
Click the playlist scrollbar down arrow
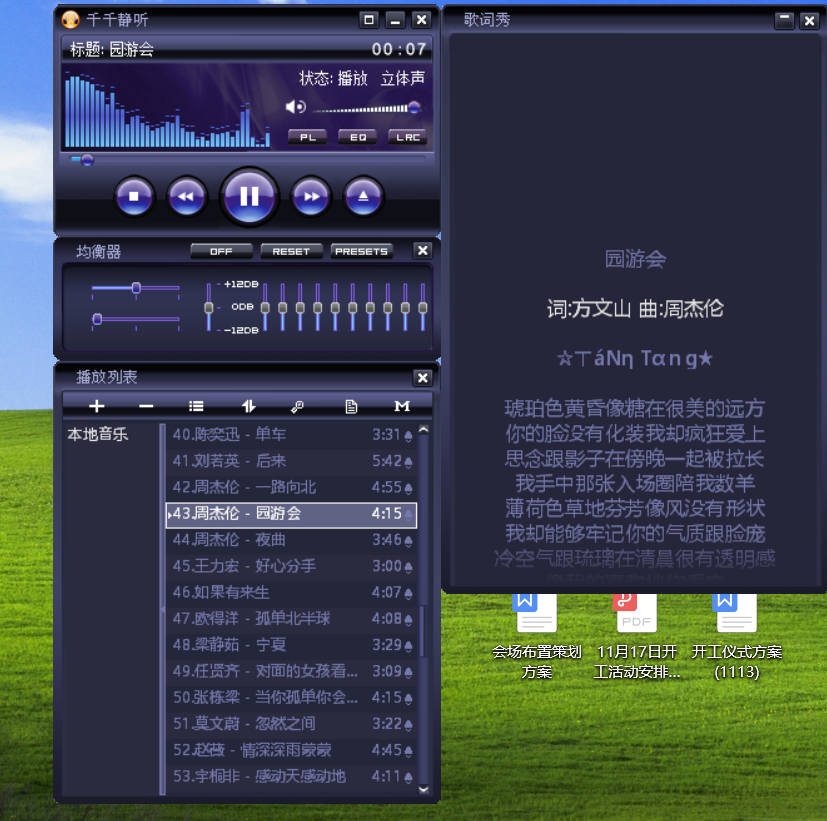[x=423, y=789]
